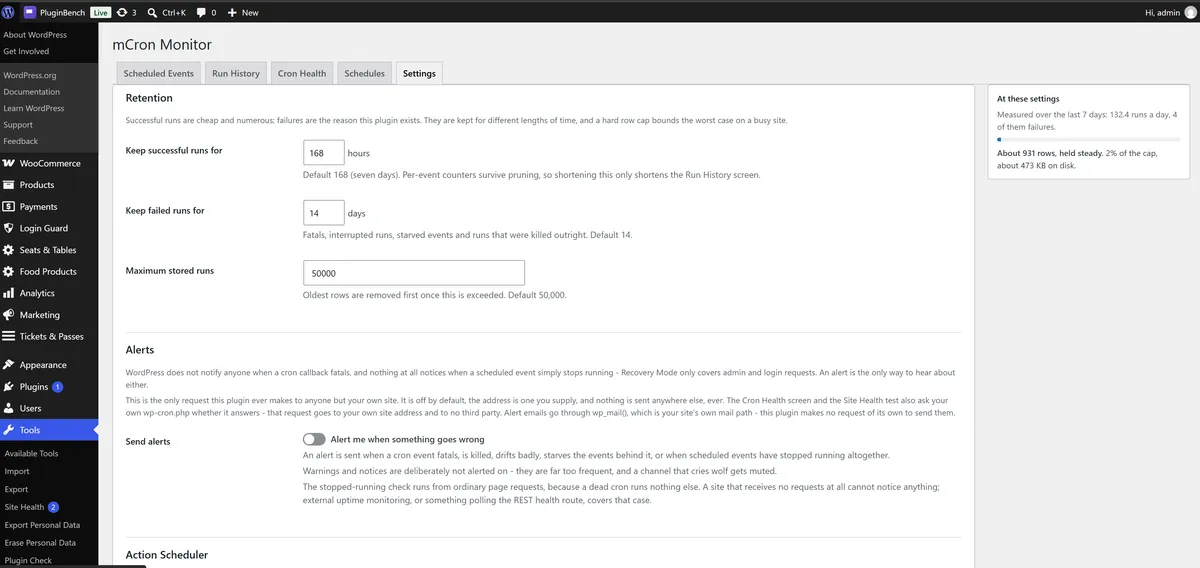Viewport: 1200px width, 568px height.
Task: Open the updates icon showing 3
Action: 122,12
